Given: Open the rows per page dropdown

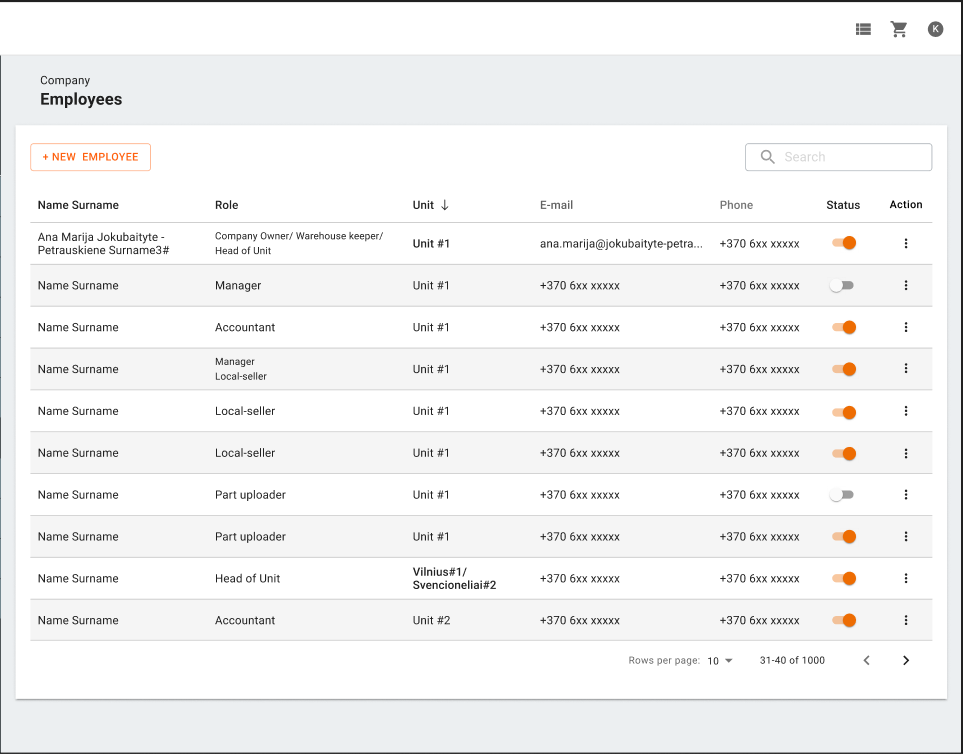Looking at the screenshot, I should (x=720, y=661).
